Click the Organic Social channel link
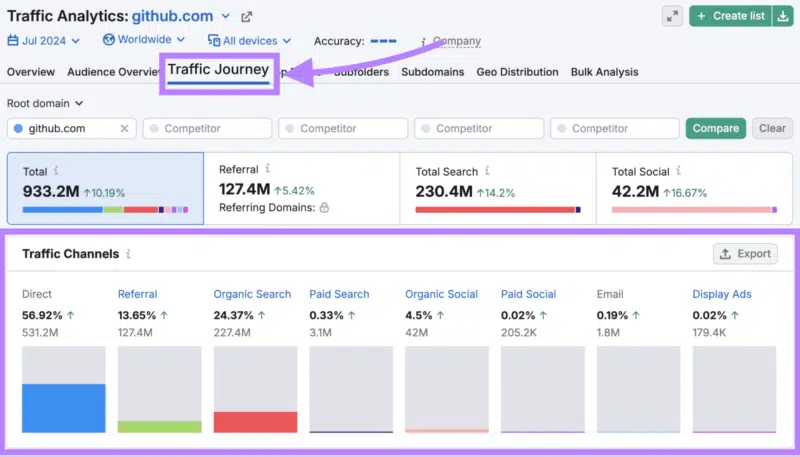This screenshot has height=457, width=800. pos(441,294)
